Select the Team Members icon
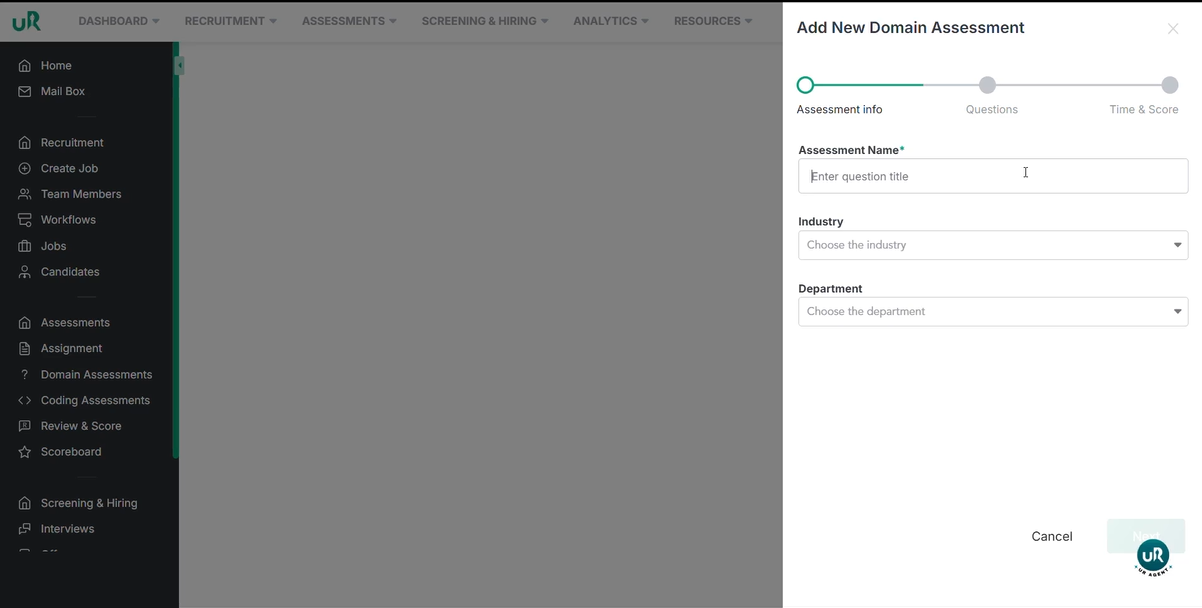The image size is (1202, 608). (x=25, y=194)
